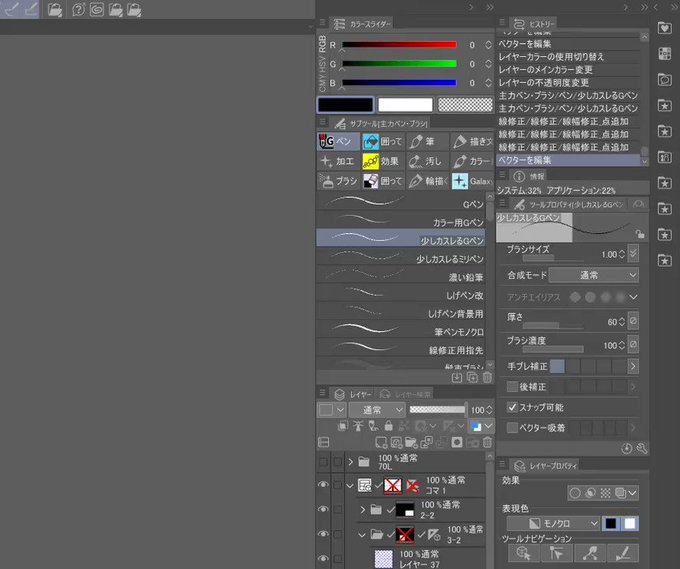Viewport: 680px width, 569px height.
Task: Select the ペン subtool group
Action: pyautogui.click(x=338, y=141)
